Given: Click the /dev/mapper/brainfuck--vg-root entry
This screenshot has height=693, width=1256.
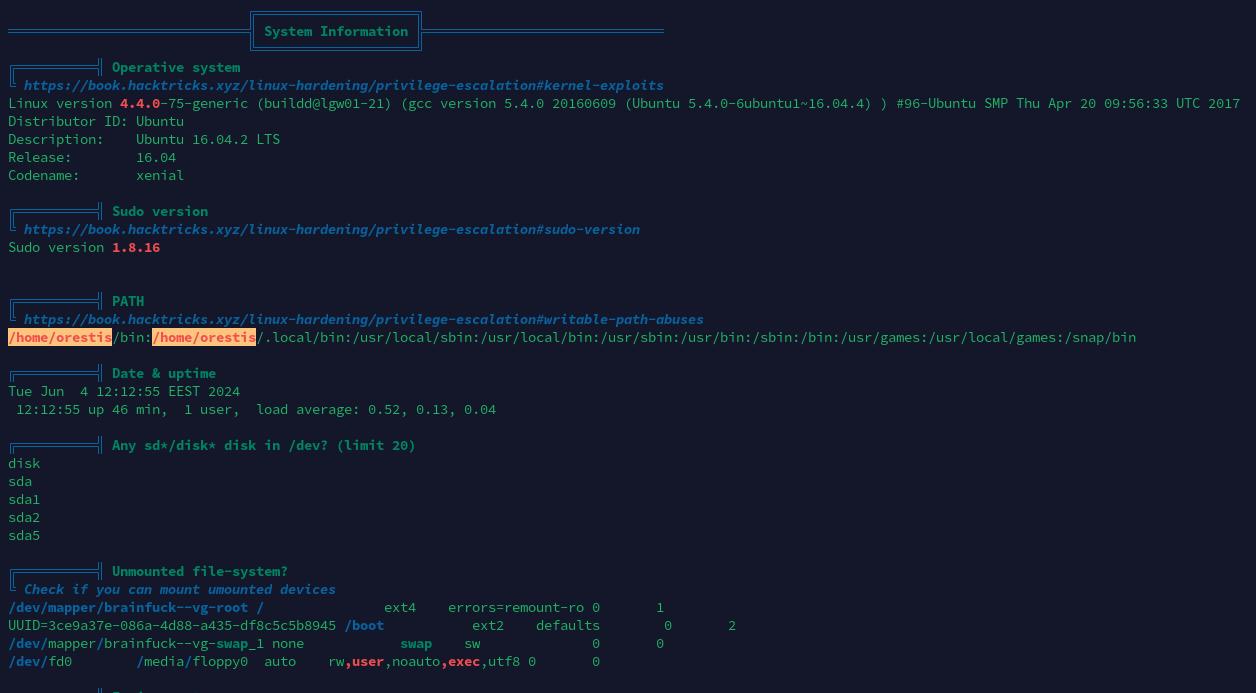Looking at the screenshot, I should 128,607.
